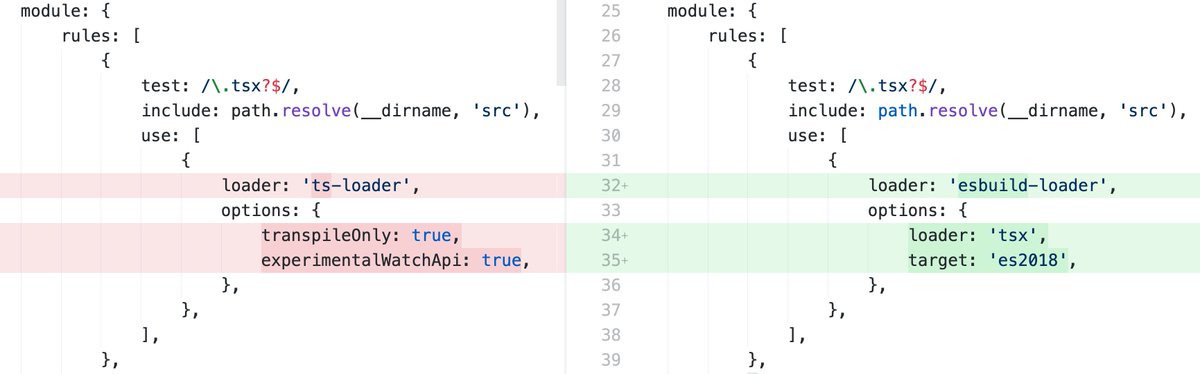Image resolution: width=1200 pixels, height=374 pixels.
Task: Click line number 39 in the gutter
Action: (612, 361)
